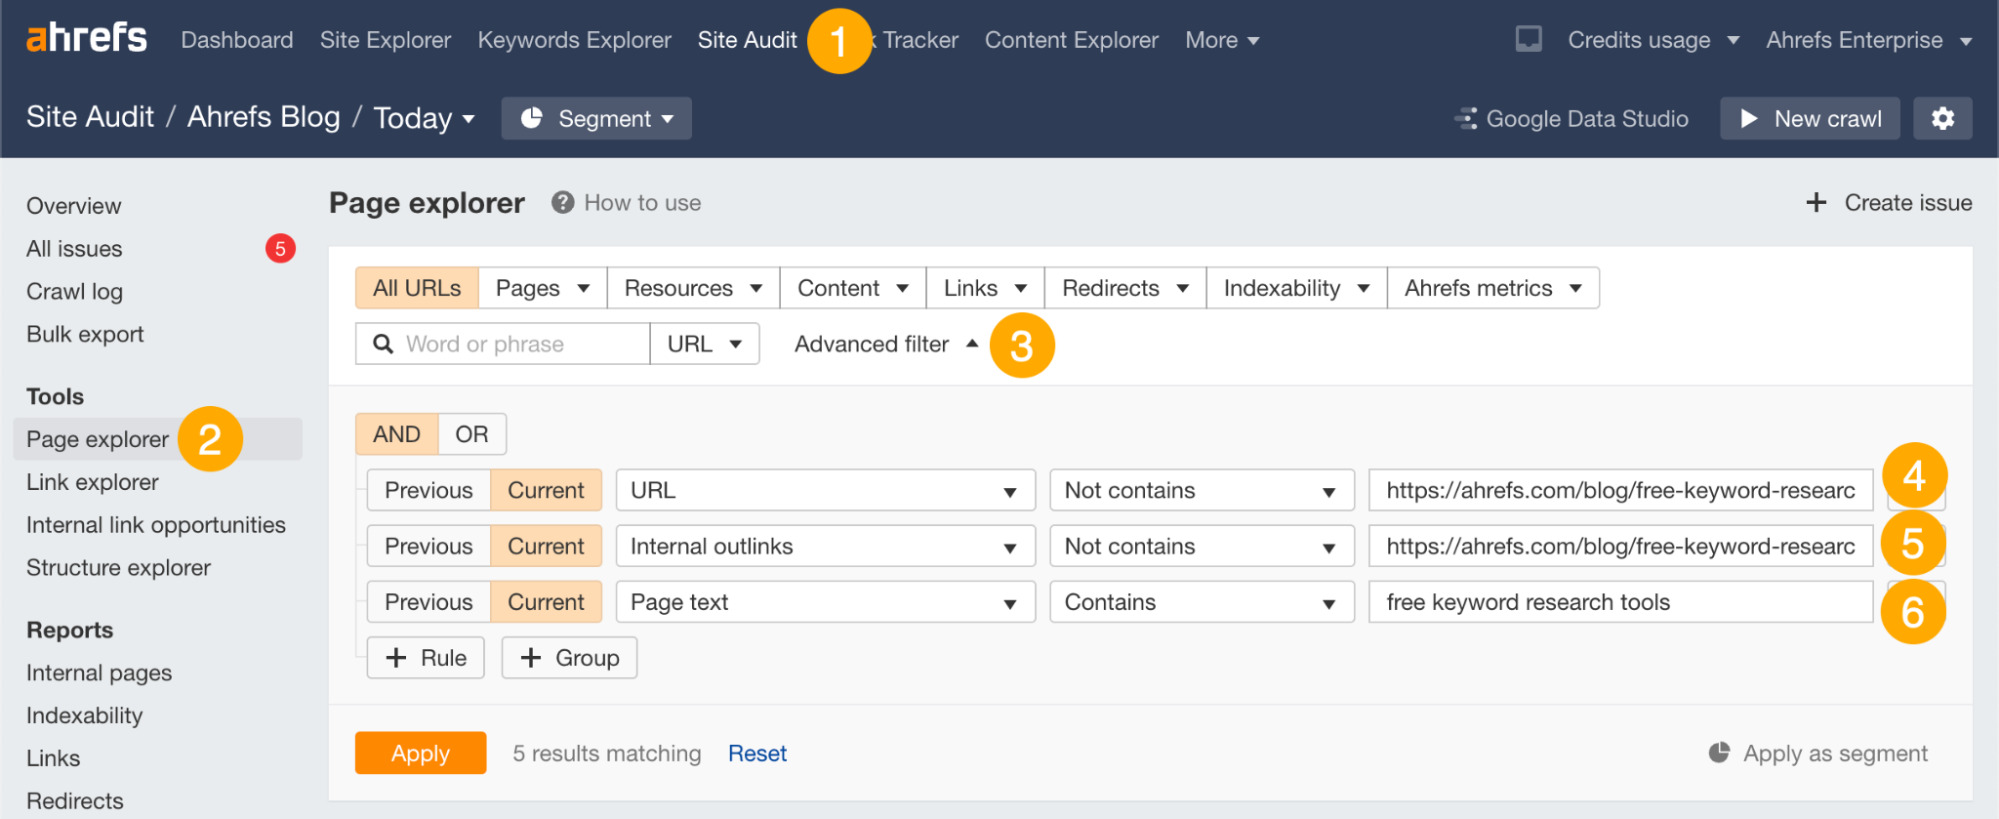Expand the Segment dropdown
The image size is (1999, 819).
click(x=597, y=119)
